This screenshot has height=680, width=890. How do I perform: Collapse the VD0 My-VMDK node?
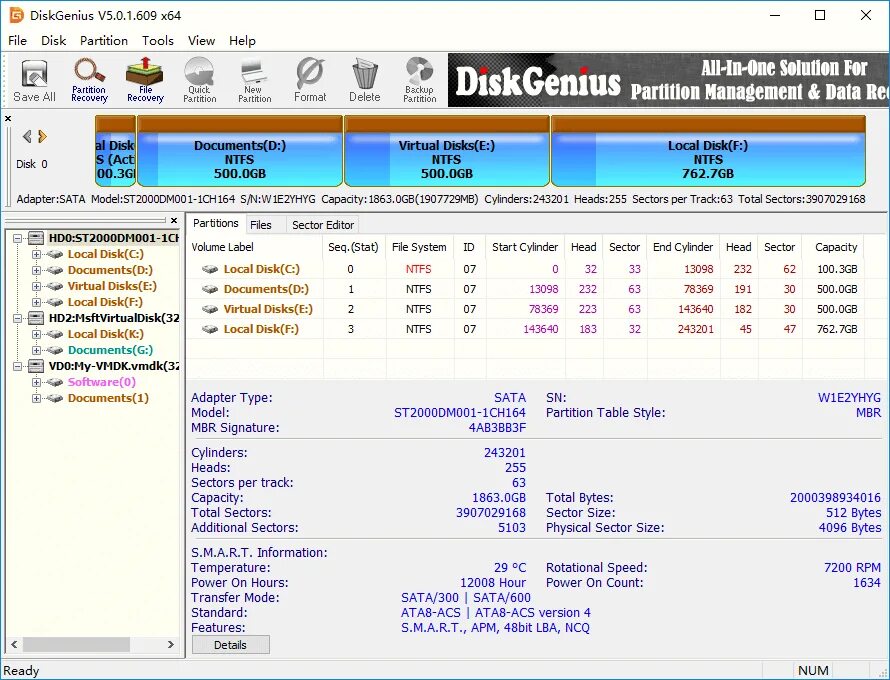[18, 366]
